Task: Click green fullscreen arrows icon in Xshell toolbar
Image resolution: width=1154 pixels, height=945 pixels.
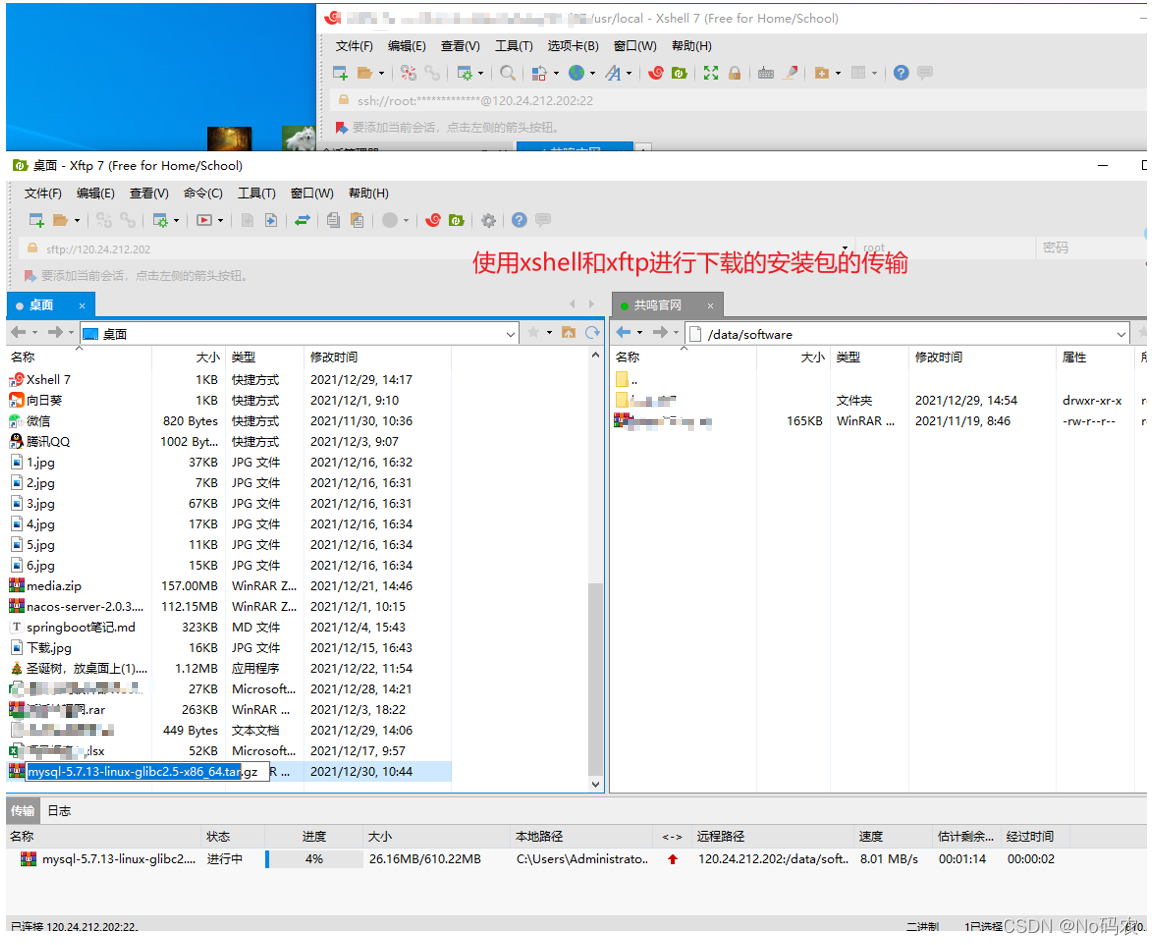Action: point(710,73)
